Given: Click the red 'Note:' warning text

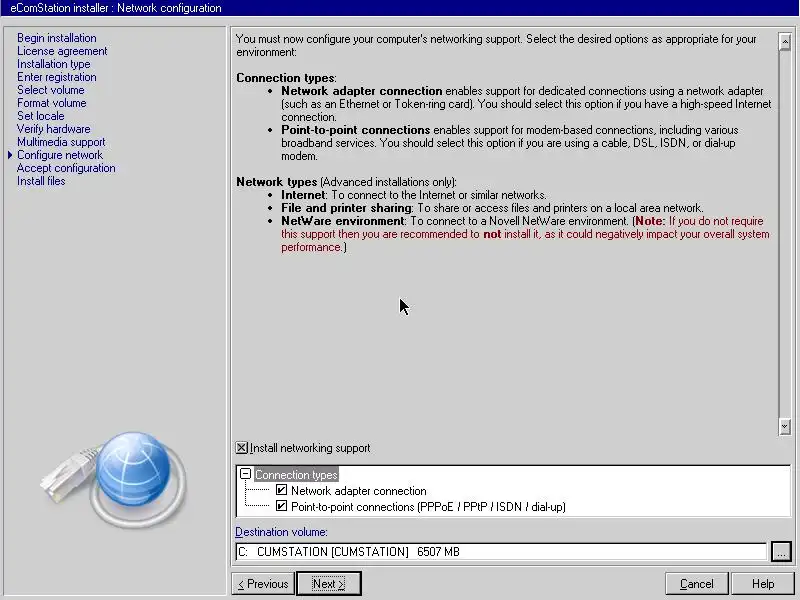Looking at the screenshot, I should [x=650, y=221].
